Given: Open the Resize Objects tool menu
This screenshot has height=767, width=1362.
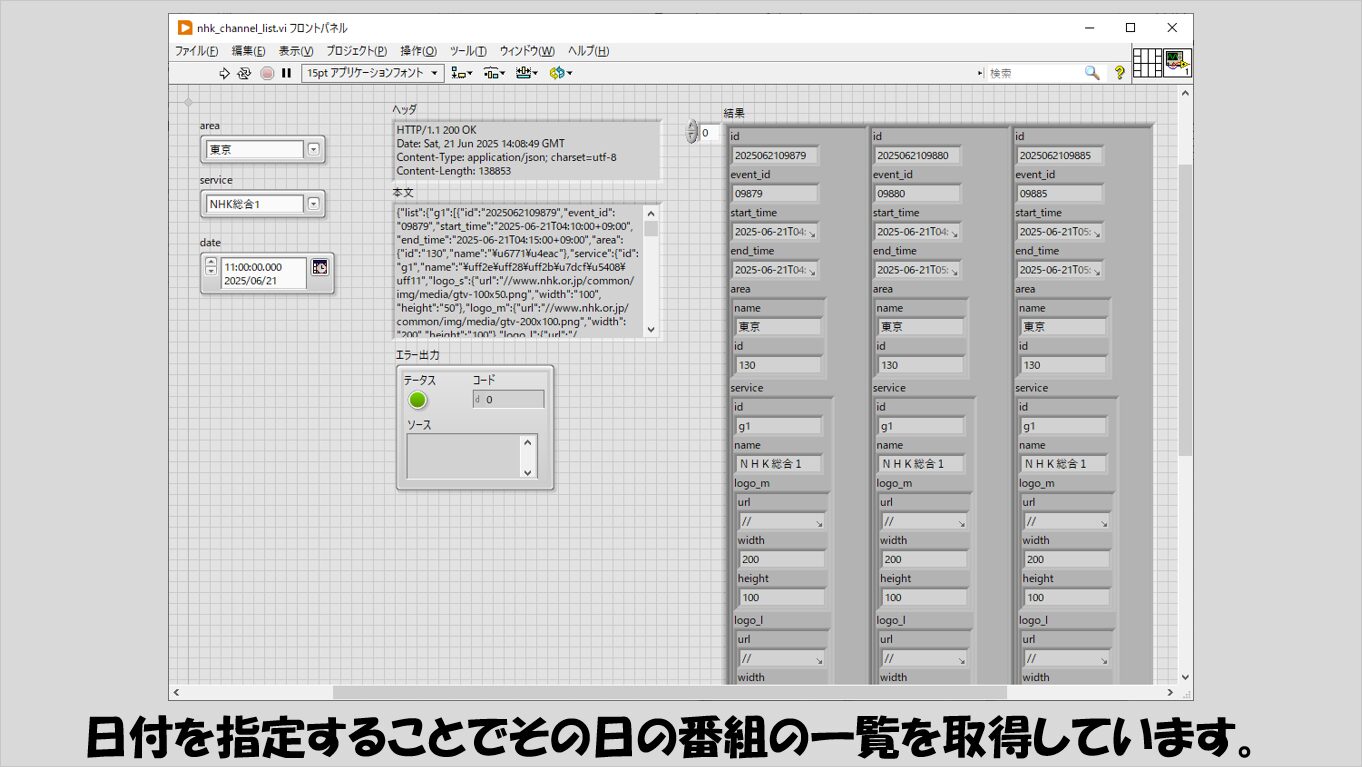Looking at the screenshot, I should pyautogui.click(x=527, y=73).
